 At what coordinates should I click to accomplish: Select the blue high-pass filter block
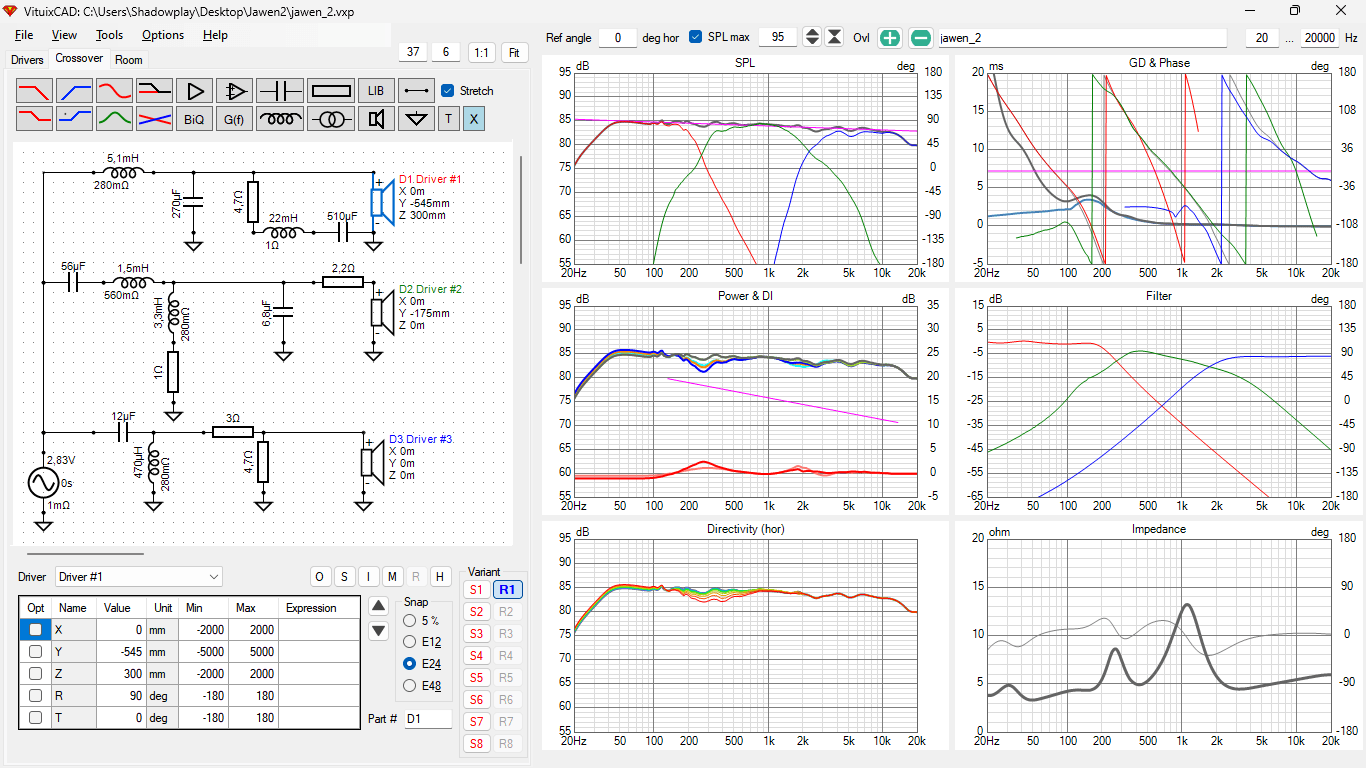pos(74,90)
